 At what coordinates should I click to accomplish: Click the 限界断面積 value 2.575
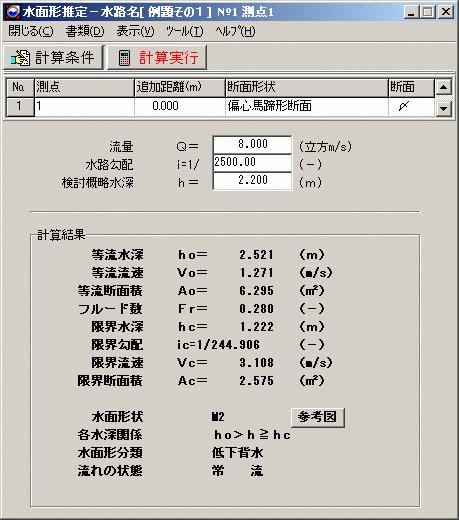coord(256,381)
